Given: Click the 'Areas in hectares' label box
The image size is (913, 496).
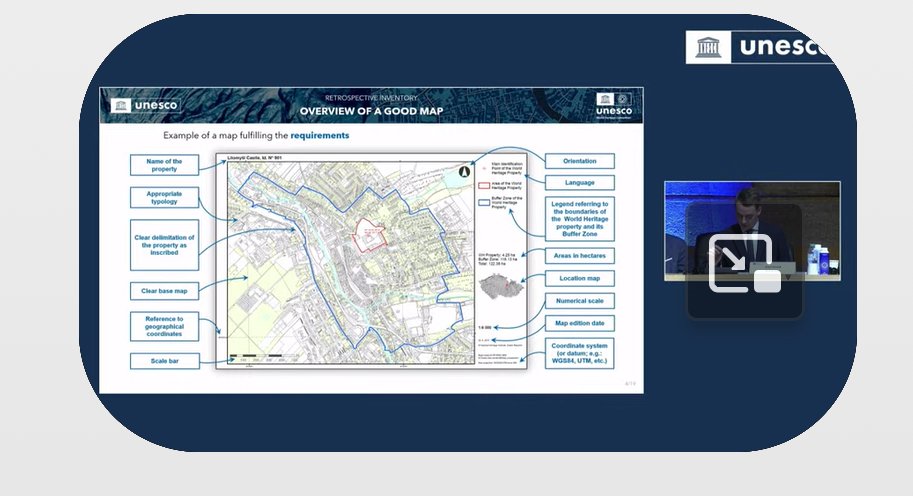Looking at the screenshot, I should tap(579, 257).
